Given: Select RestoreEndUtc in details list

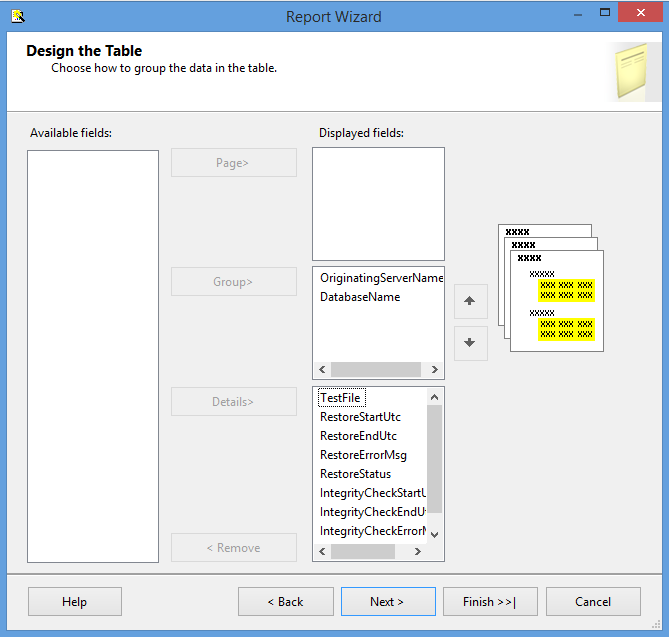Looking at the screenshot, I should click(x=358, y=436).
